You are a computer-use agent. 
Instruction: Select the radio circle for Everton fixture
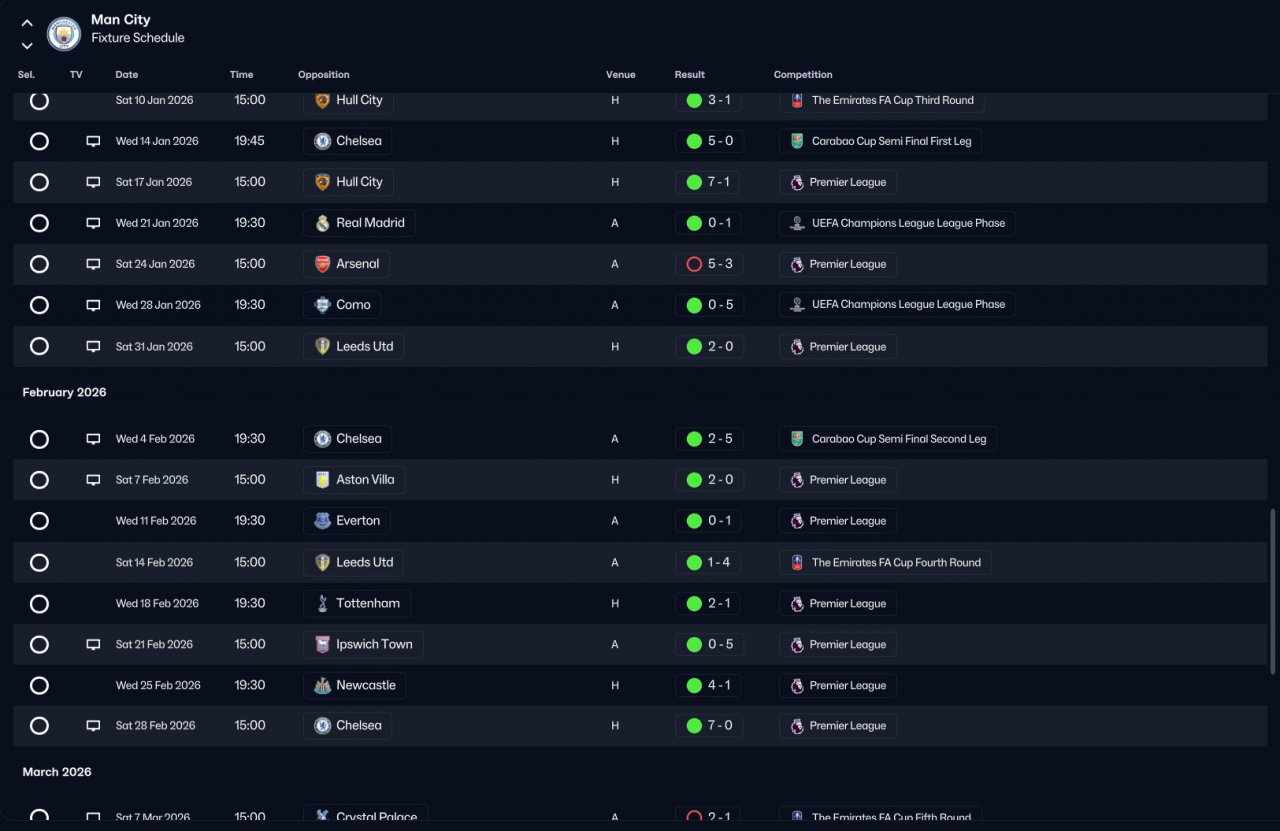(x=39, y=521)
